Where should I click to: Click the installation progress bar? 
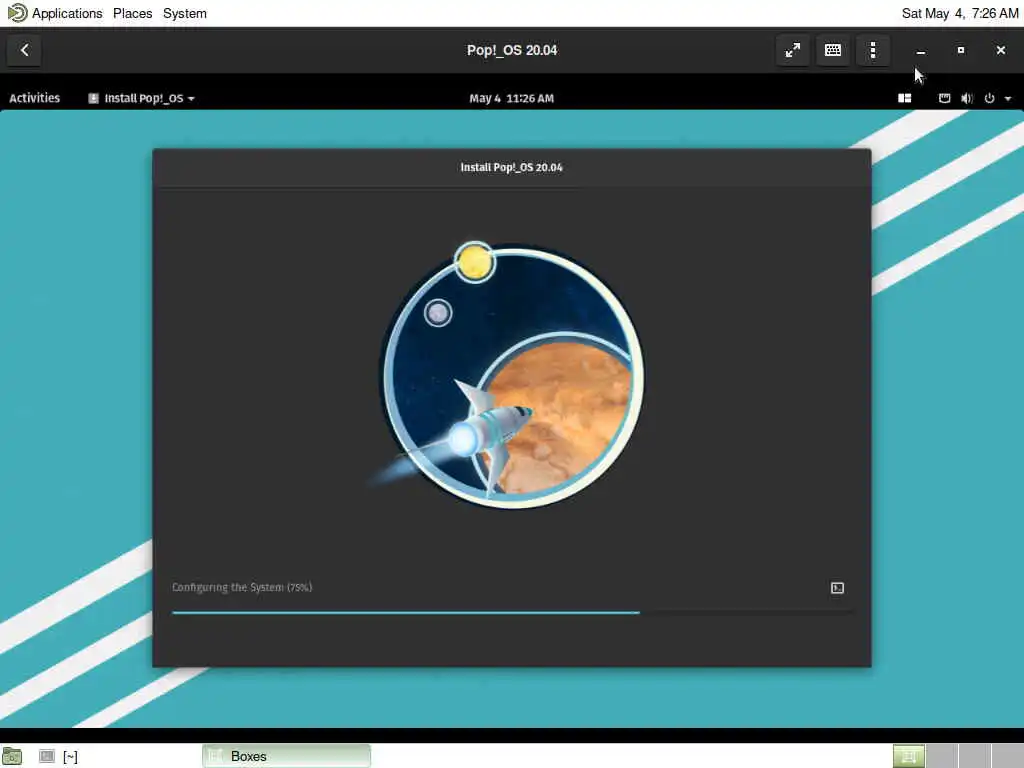point(512,613)
